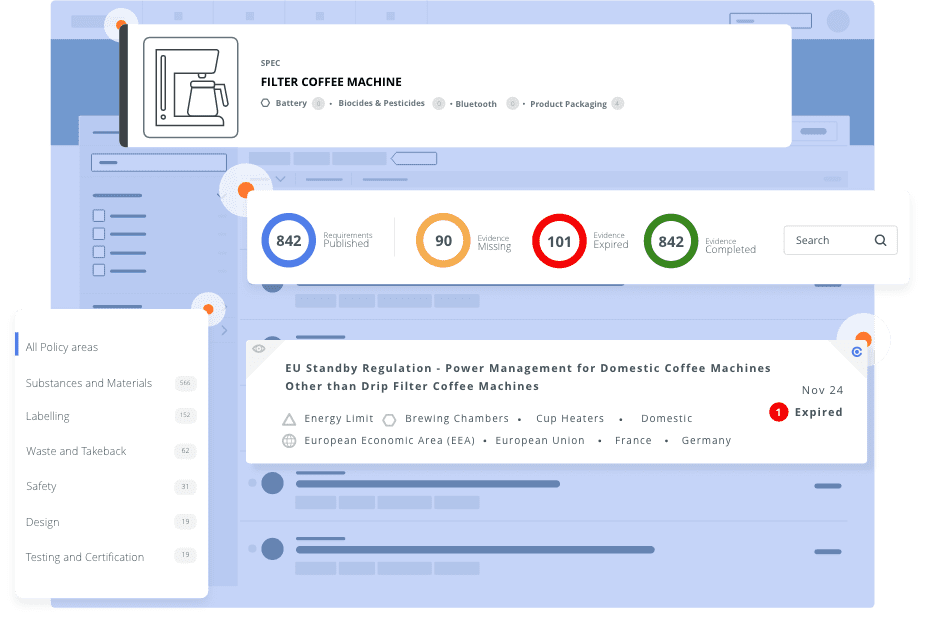Select the France region tag
925x620 pixels.
click(x=633, y=440)
